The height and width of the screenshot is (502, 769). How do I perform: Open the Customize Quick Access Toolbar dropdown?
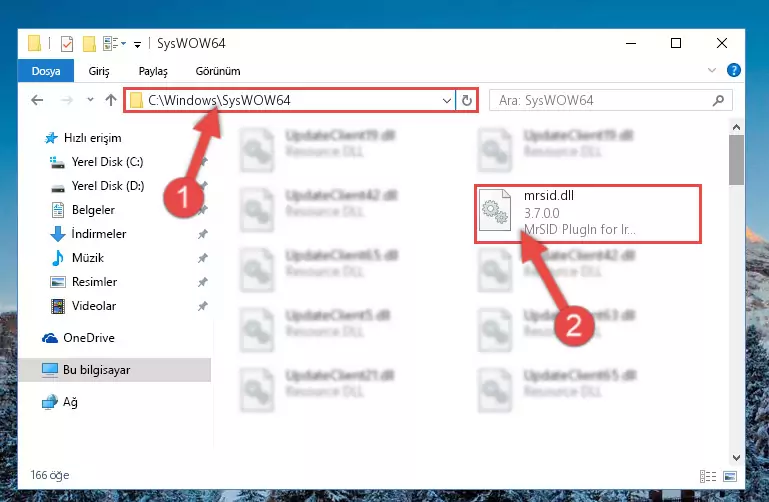[137, 45]
